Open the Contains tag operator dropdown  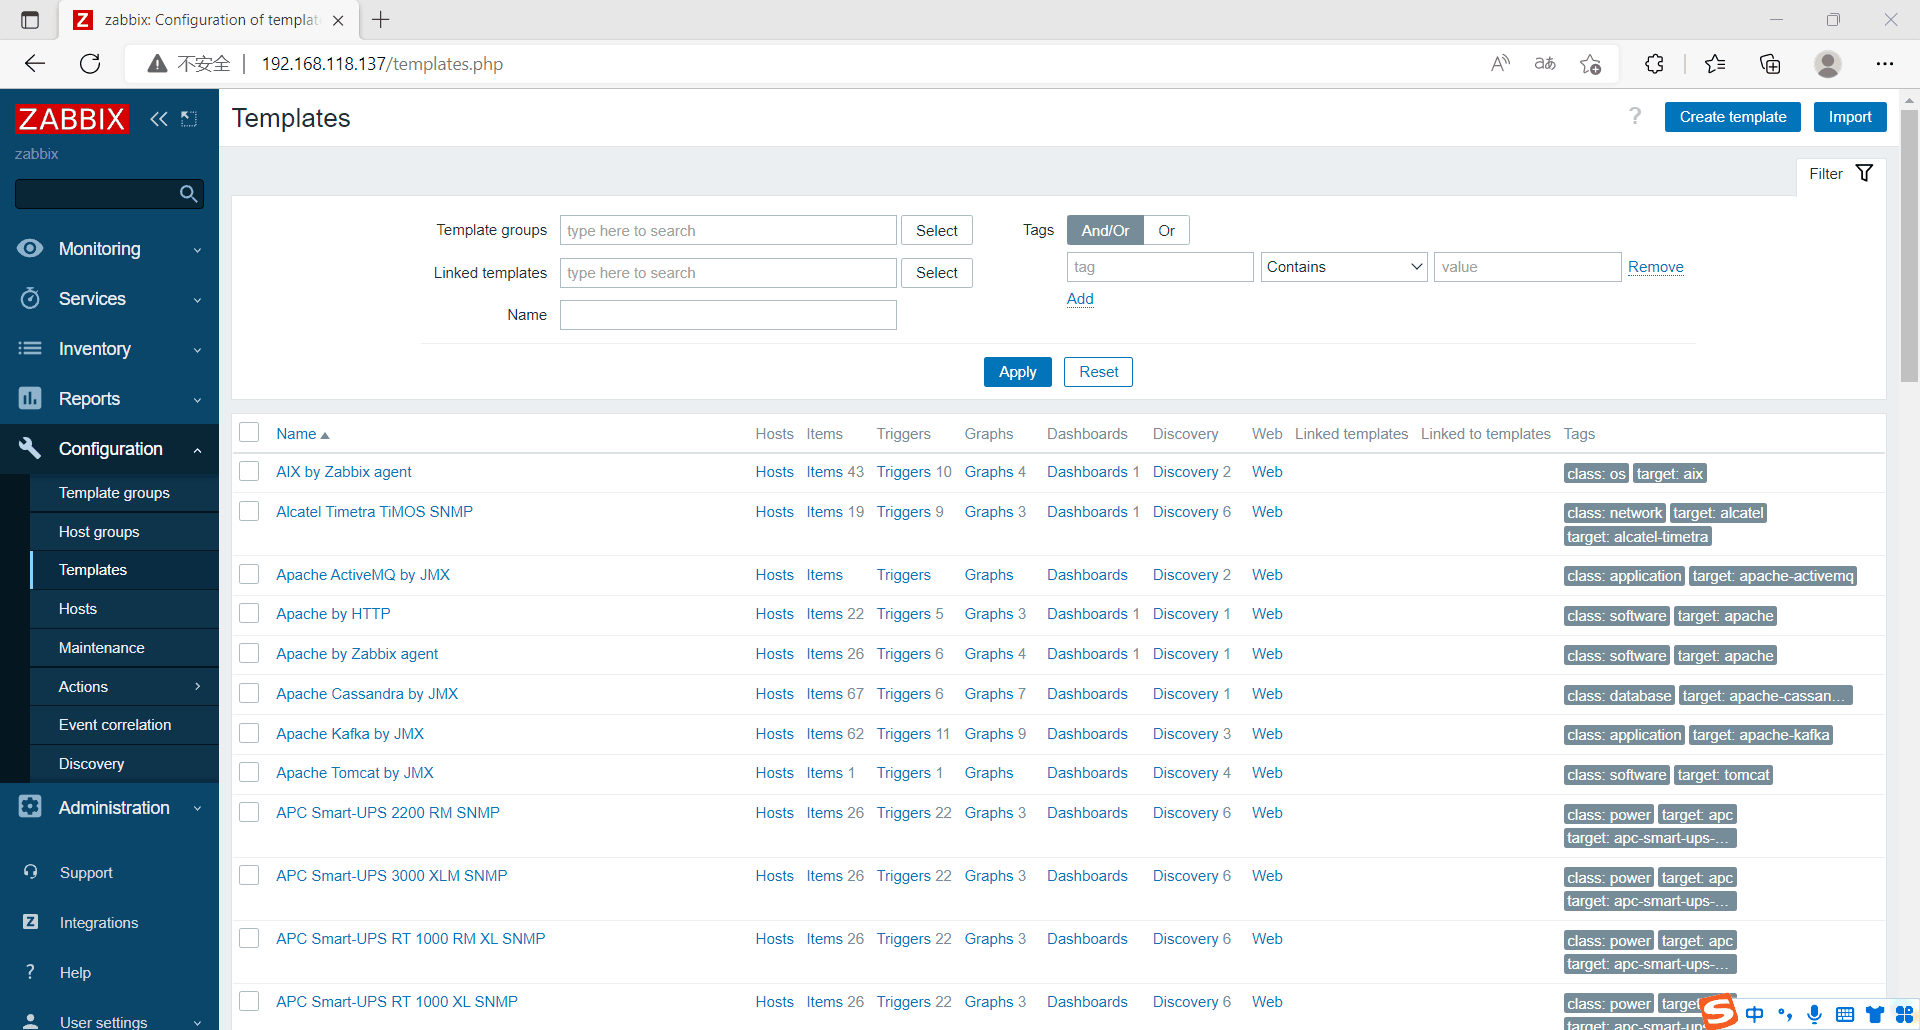click(1344, 267)
